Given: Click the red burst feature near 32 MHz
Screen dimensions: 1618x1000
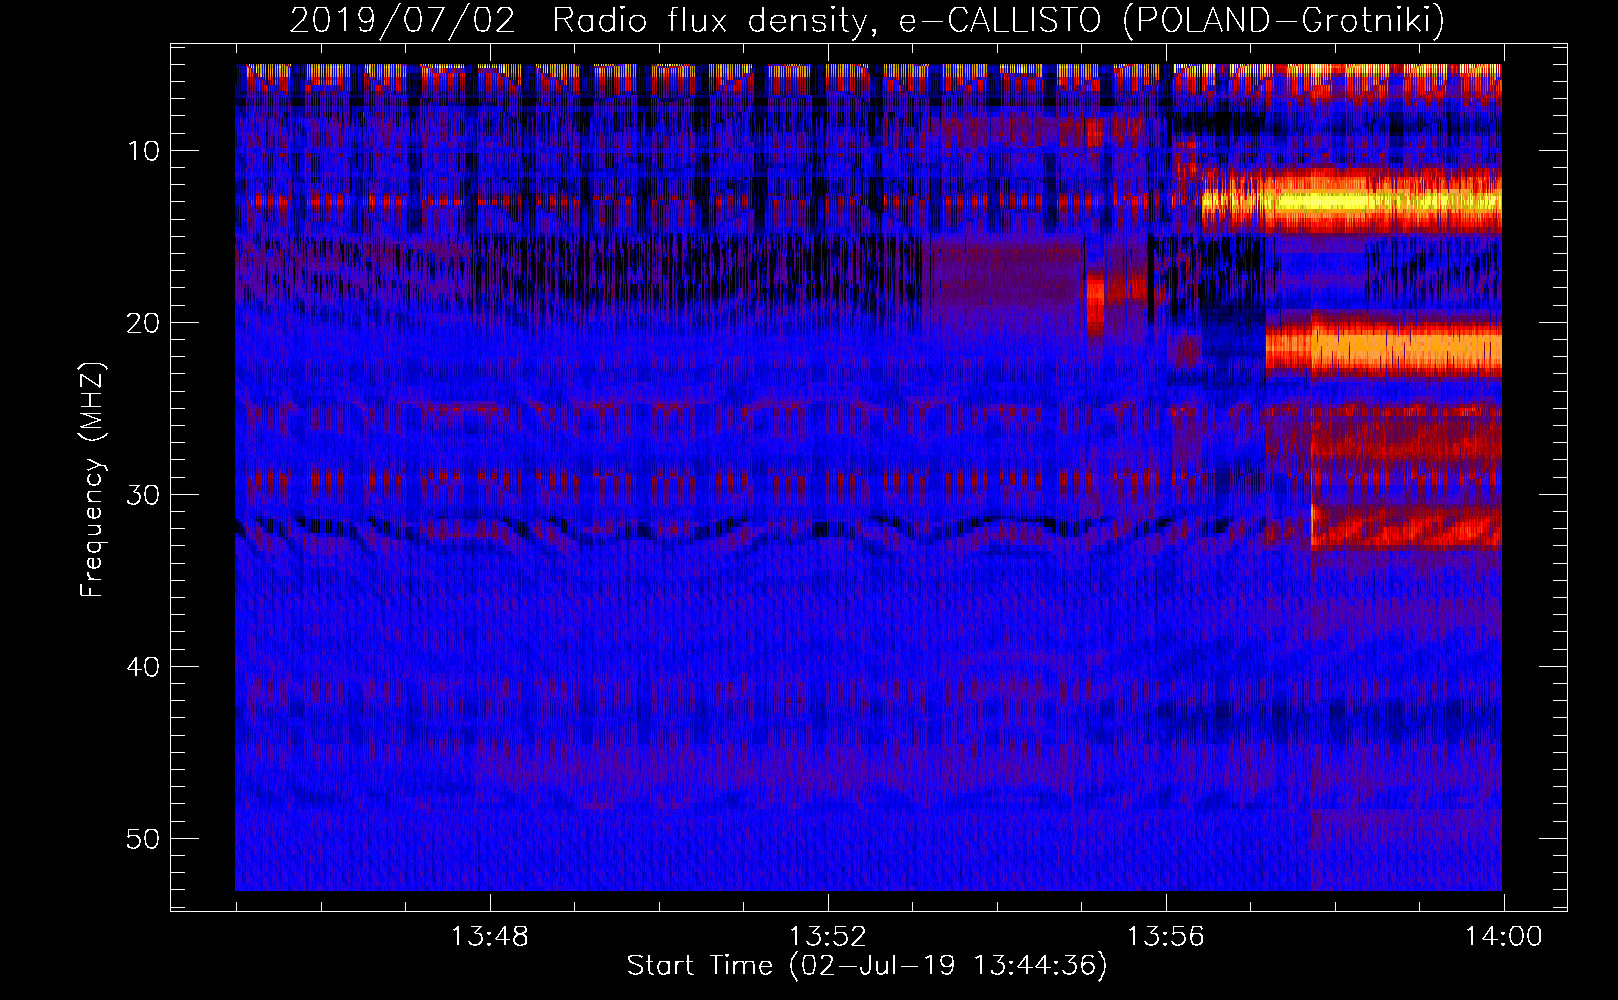Looking at the screenshot, I should [x=1406, y=528].
